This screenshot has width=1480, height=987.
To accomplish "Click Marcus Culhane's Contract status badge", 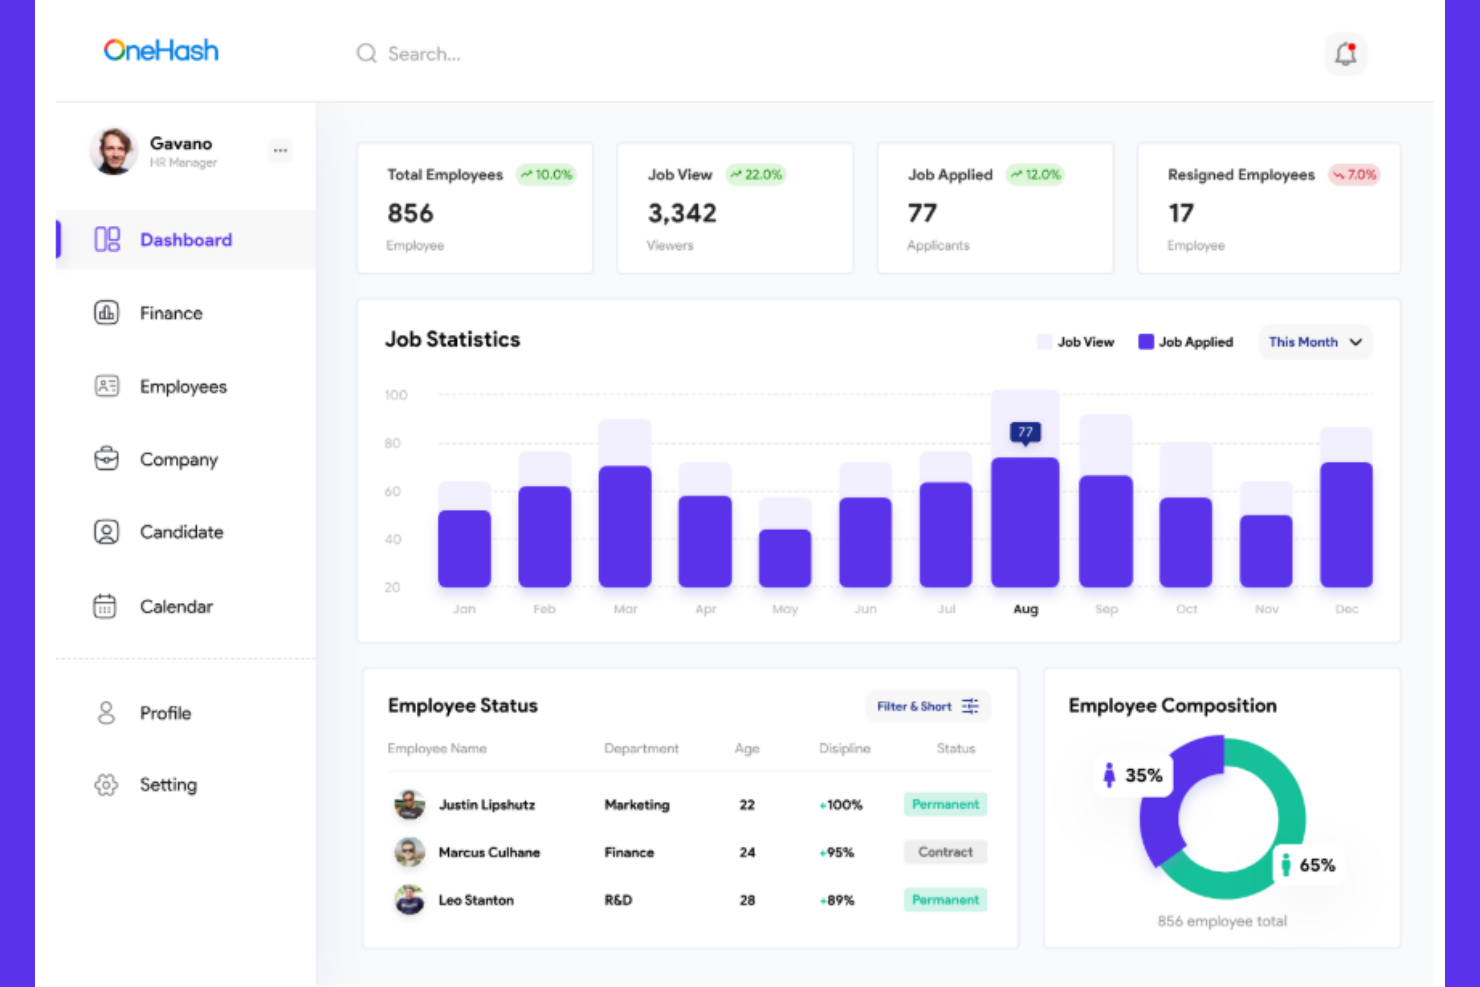I will click(x=945, y=852).
